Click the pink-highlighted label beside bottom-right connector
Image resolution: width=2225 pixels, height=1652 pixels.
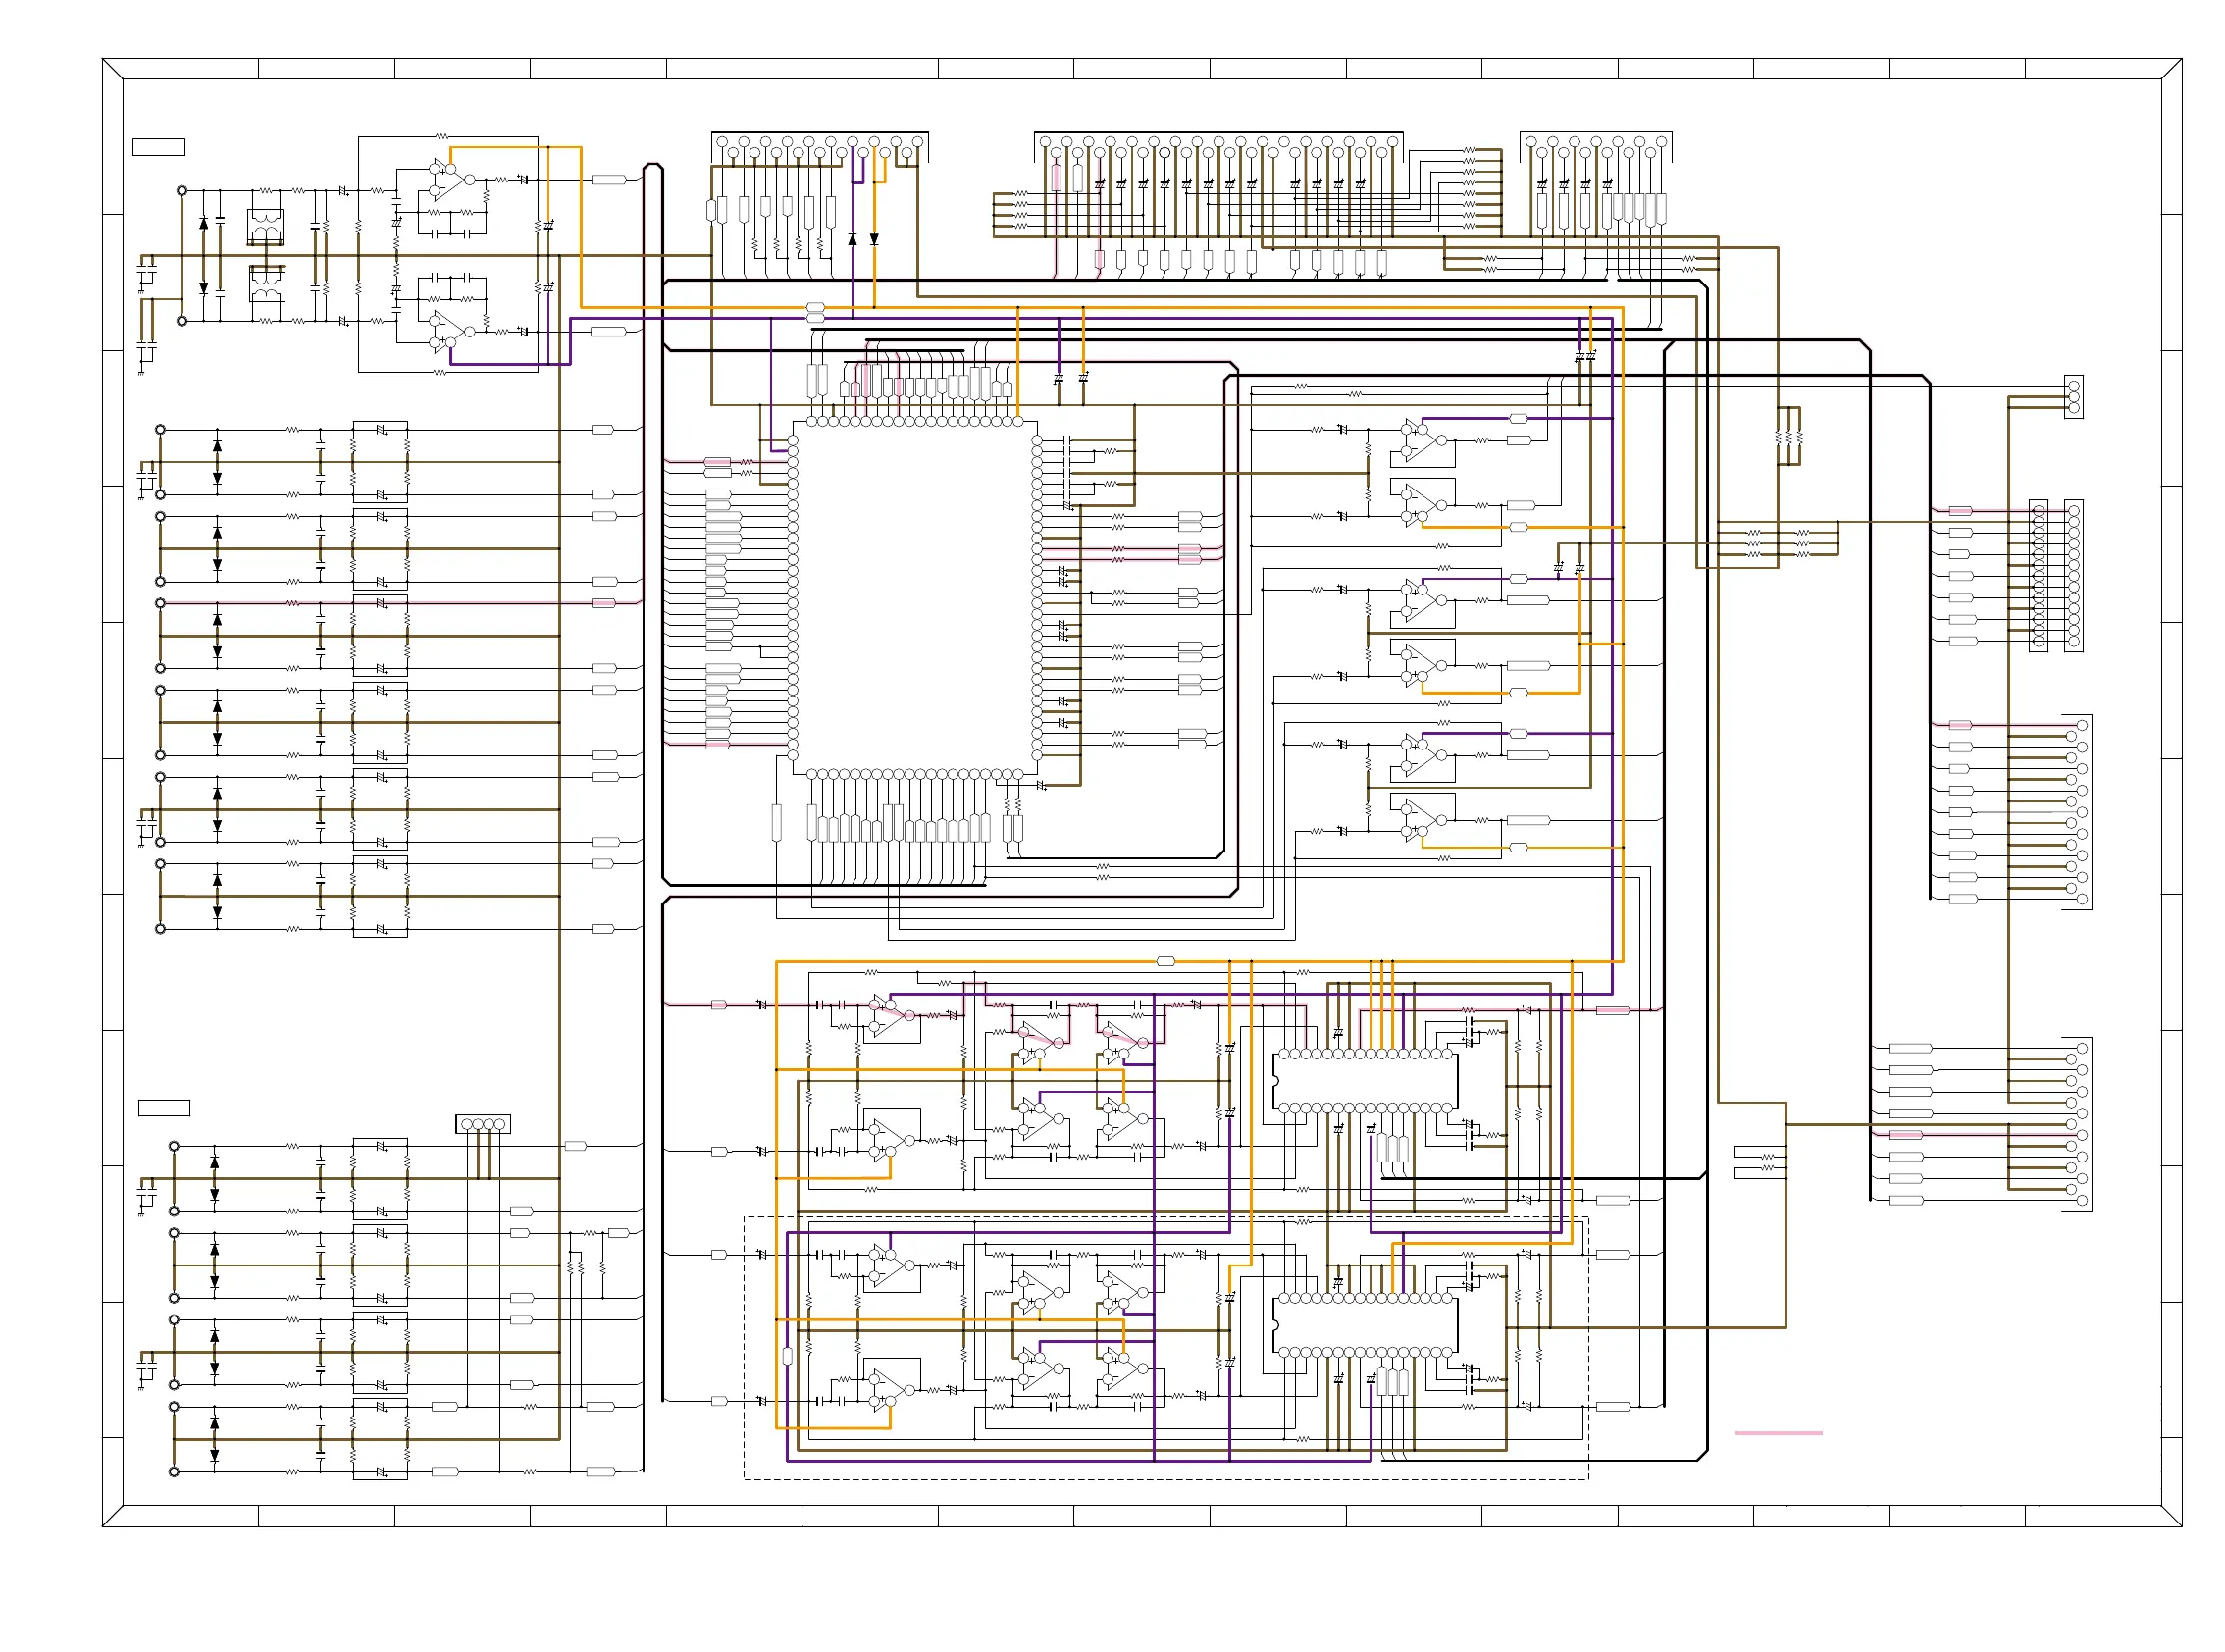pyautogui.click(x=1905, y=1135)
